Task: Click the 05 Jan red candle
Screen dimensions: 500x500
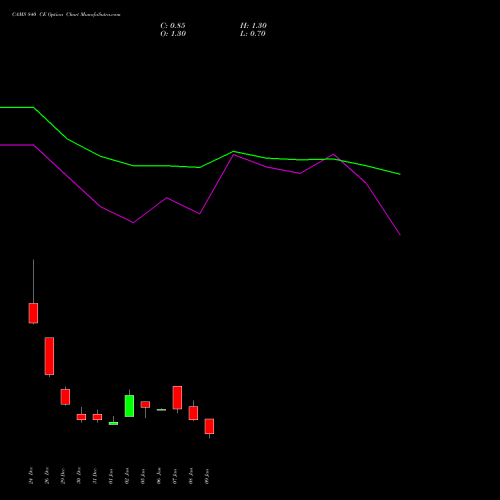Action: coord(145,404)
